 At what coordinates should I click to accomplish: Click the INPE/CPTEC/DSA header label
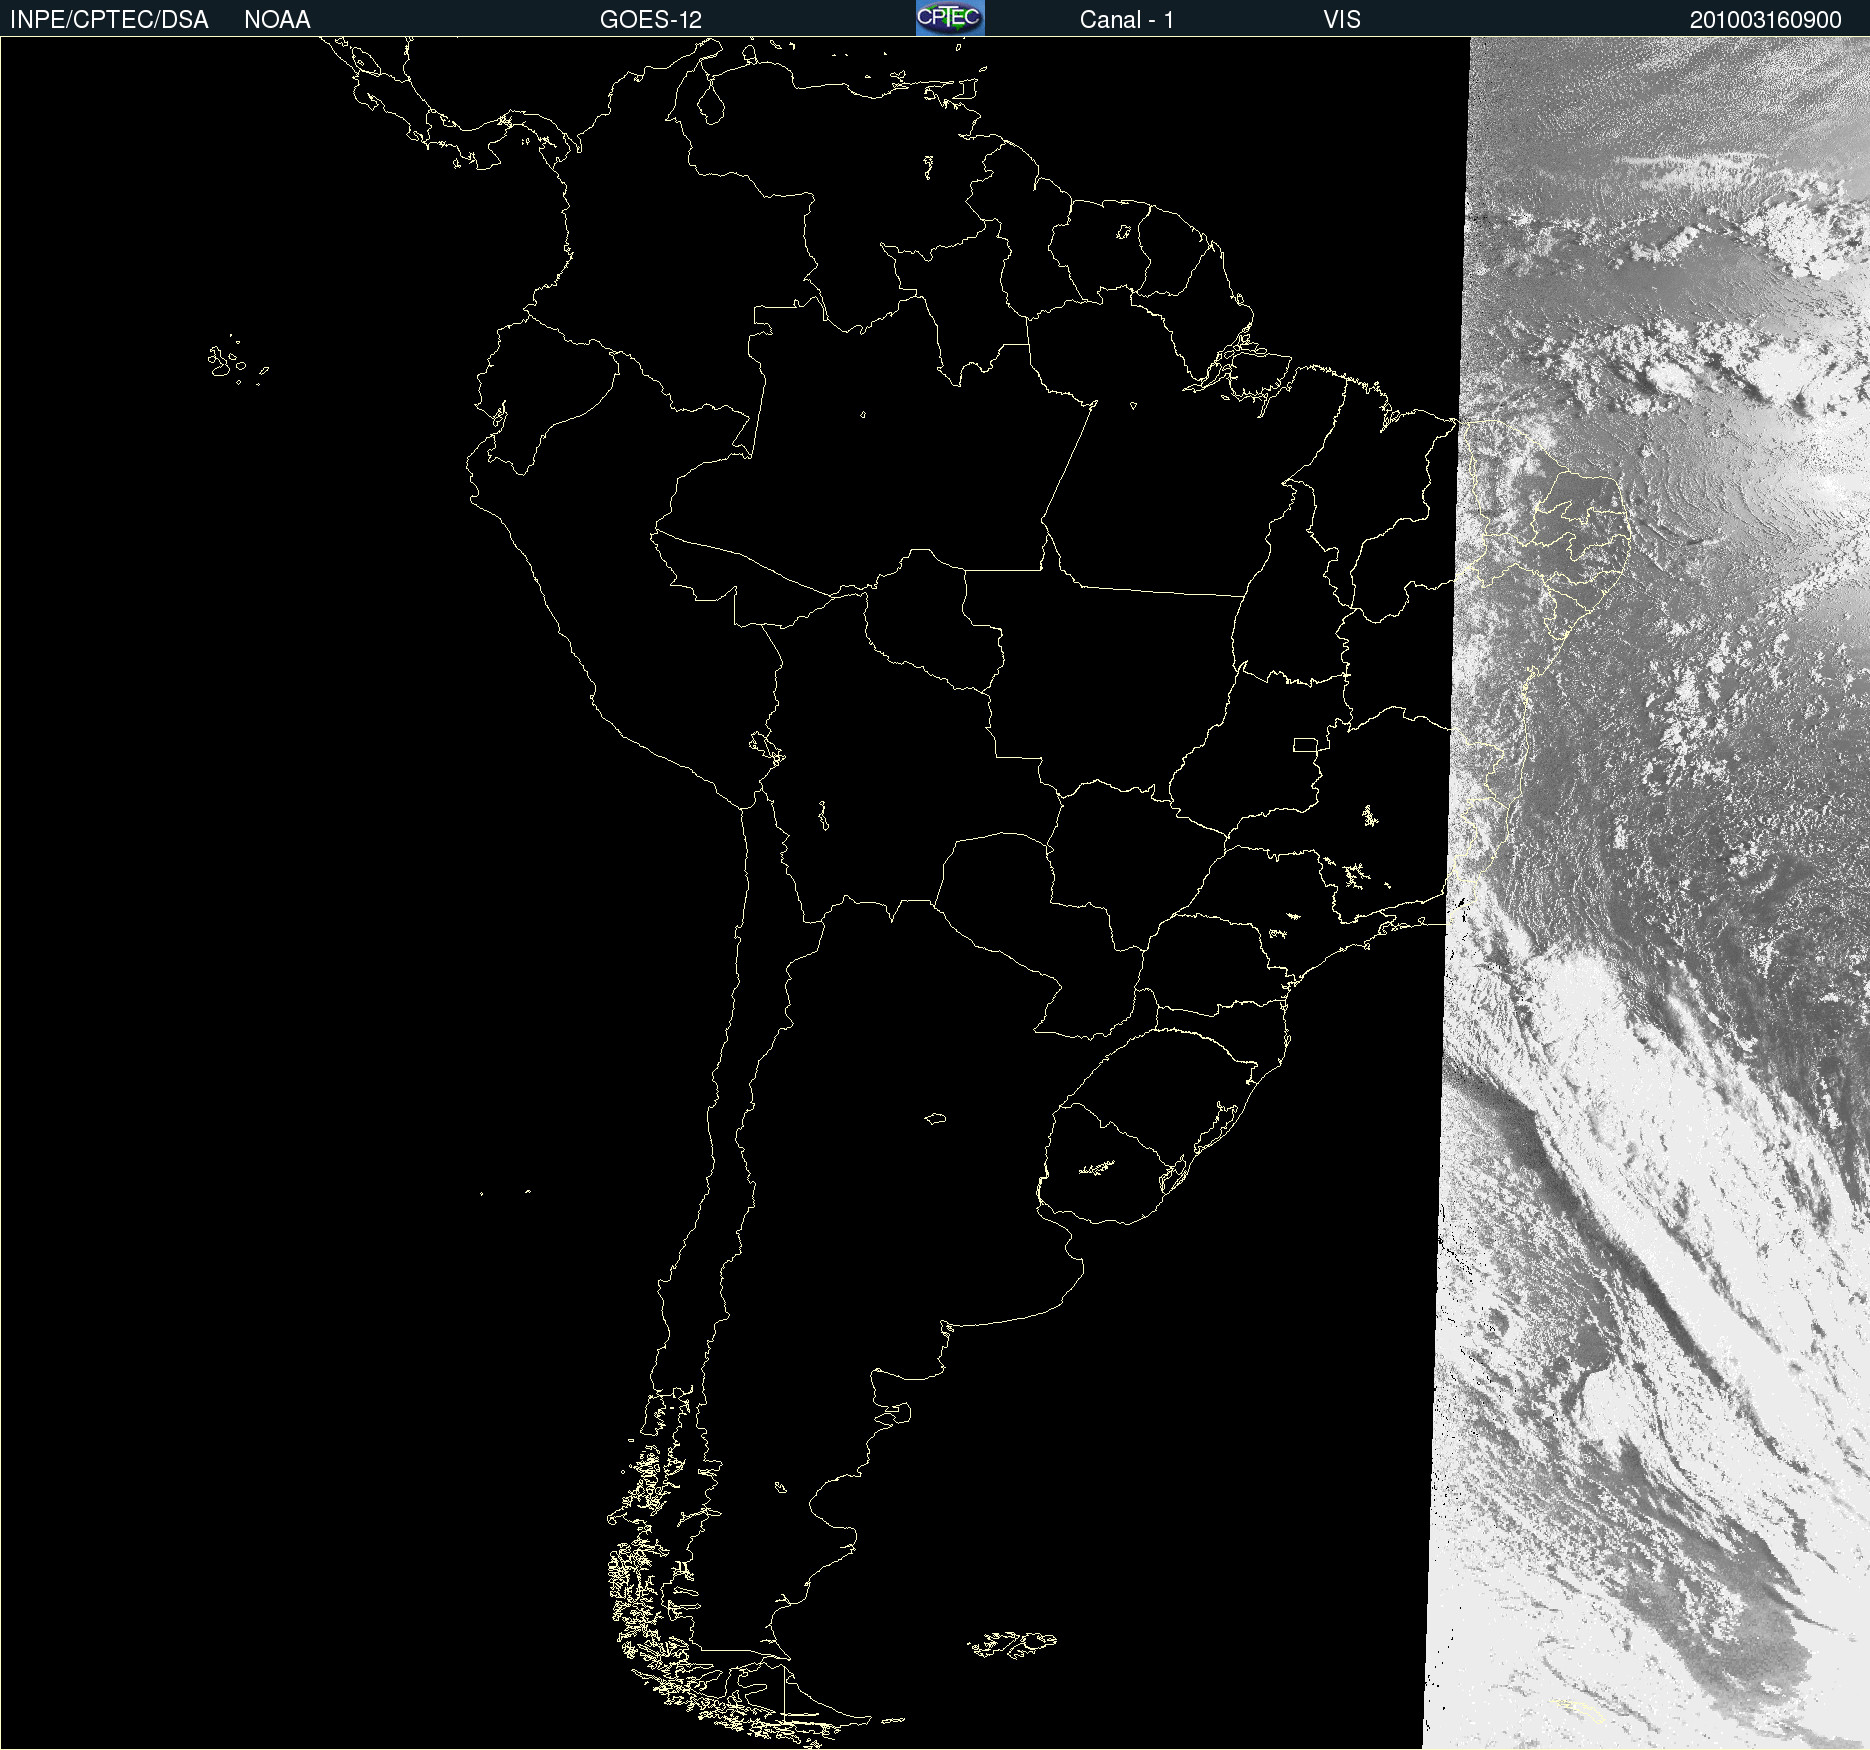click(x=109, y=20)
